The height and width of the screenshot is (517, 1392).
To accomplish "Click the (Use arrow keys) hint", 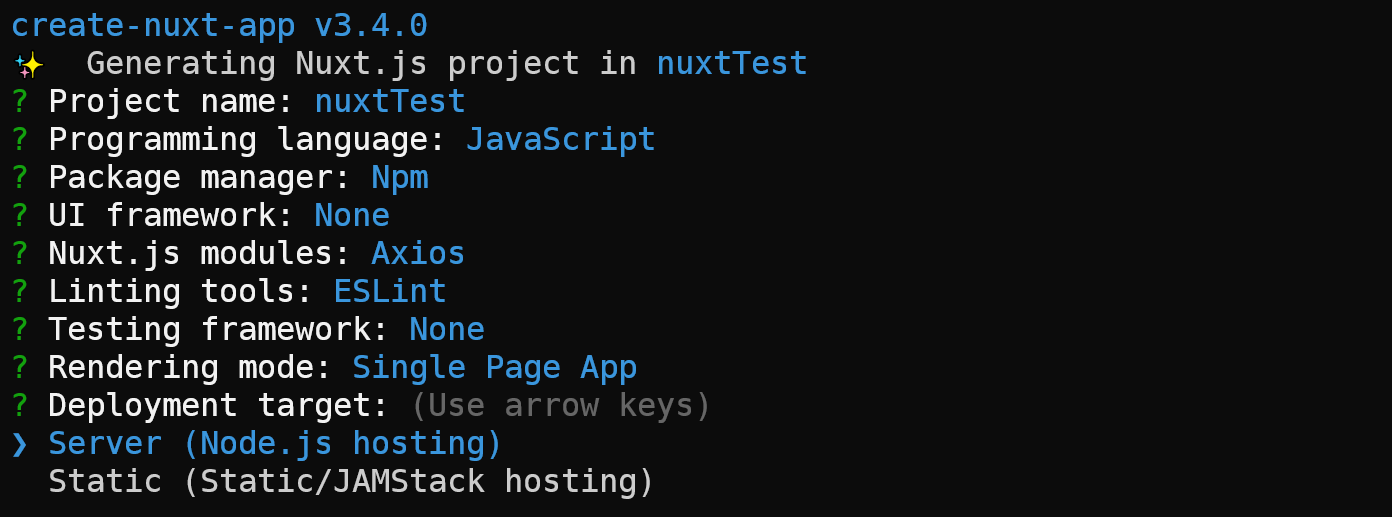I will pos(561,406).
